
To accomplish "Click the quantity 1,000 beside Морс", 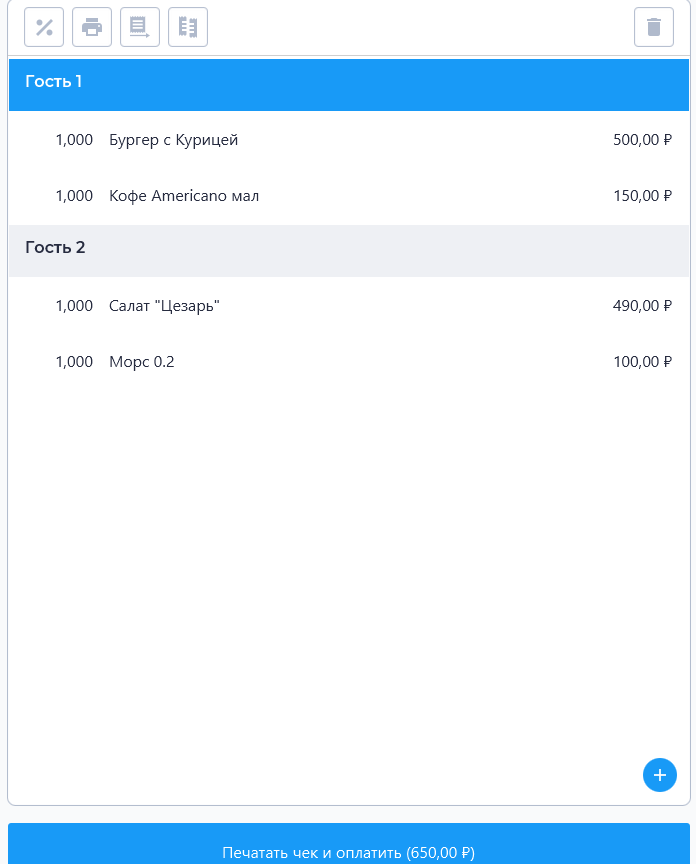I will (x=74, y=362).
